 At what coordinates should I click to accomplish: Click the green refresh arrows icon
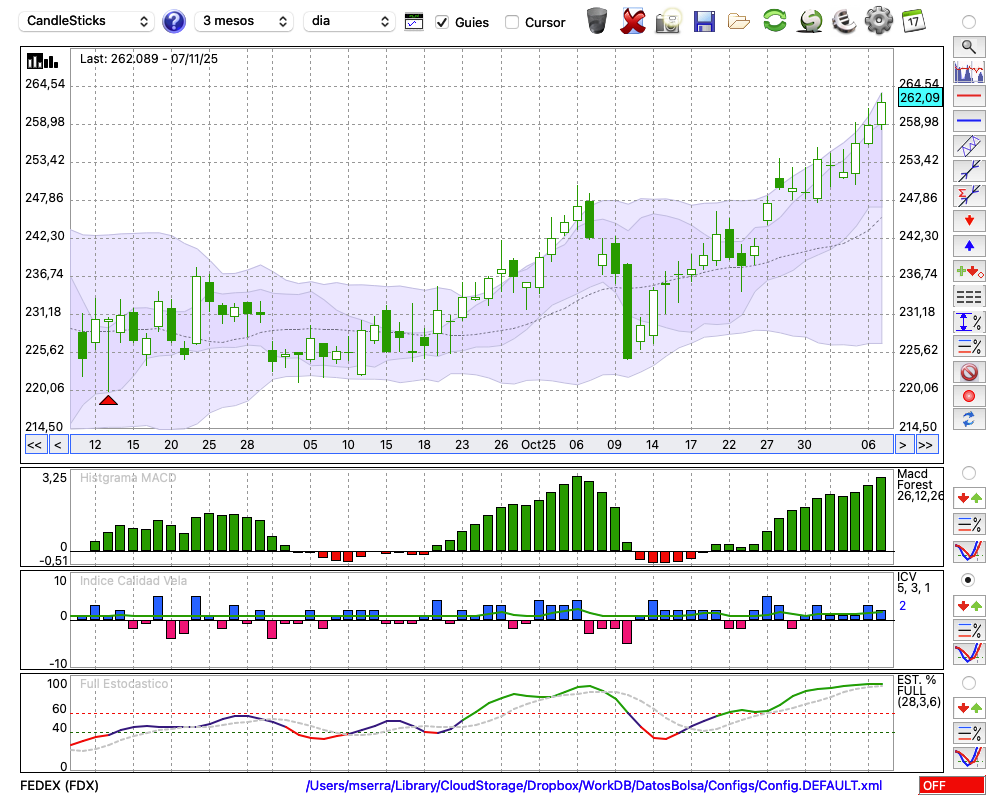click(775, 20)
